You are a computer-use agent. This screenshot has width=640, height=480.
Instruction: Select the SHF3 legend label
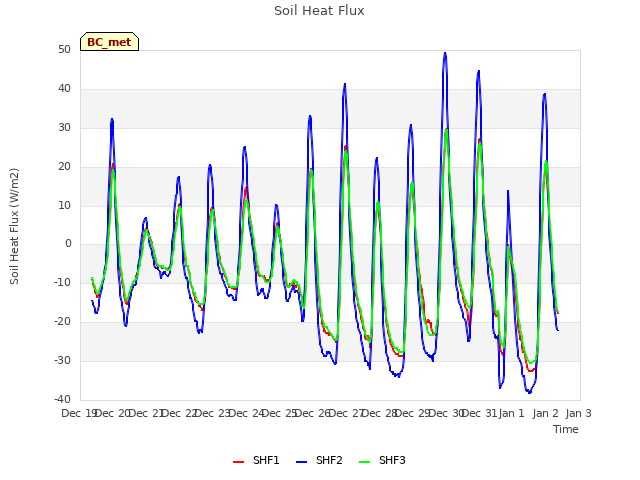pos(392,460)
